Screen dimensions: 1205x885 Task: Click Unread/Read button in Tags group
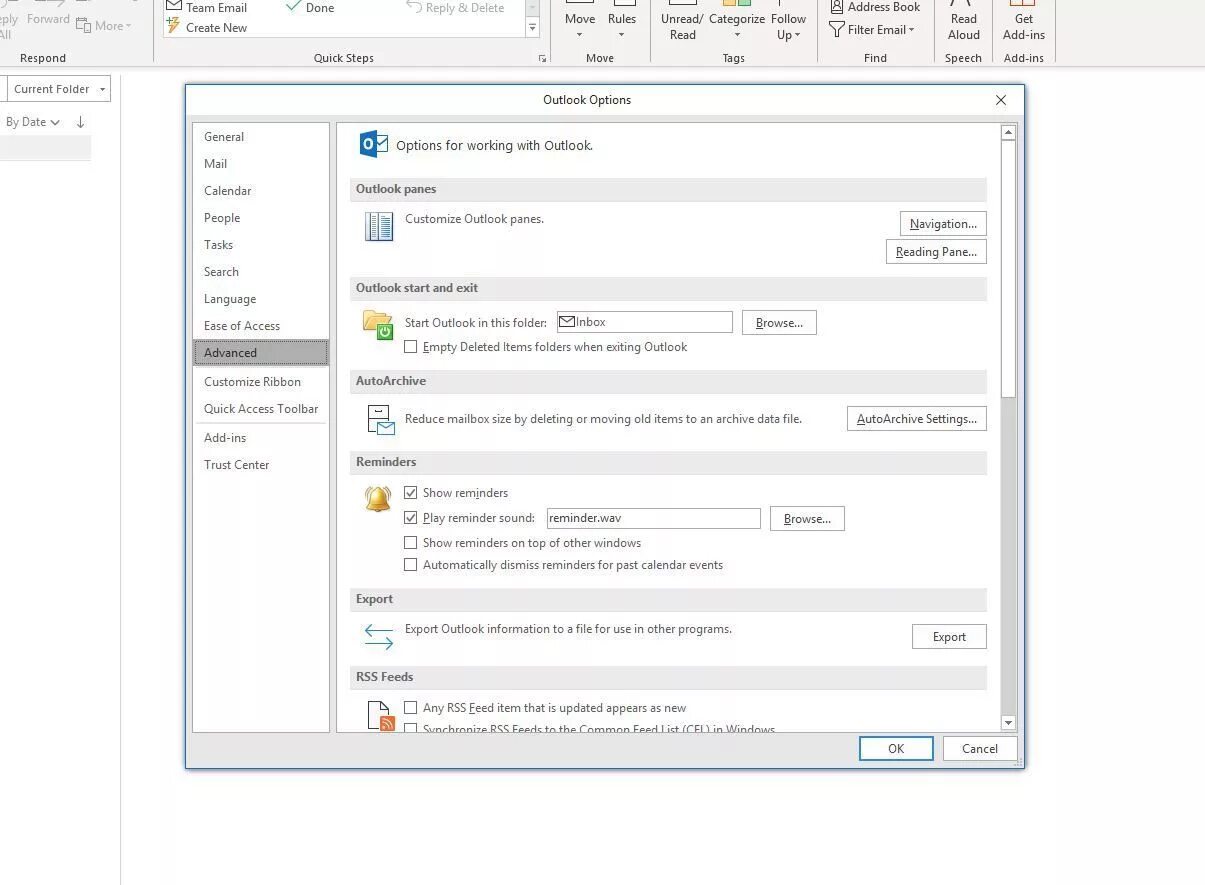click(682, 21)
